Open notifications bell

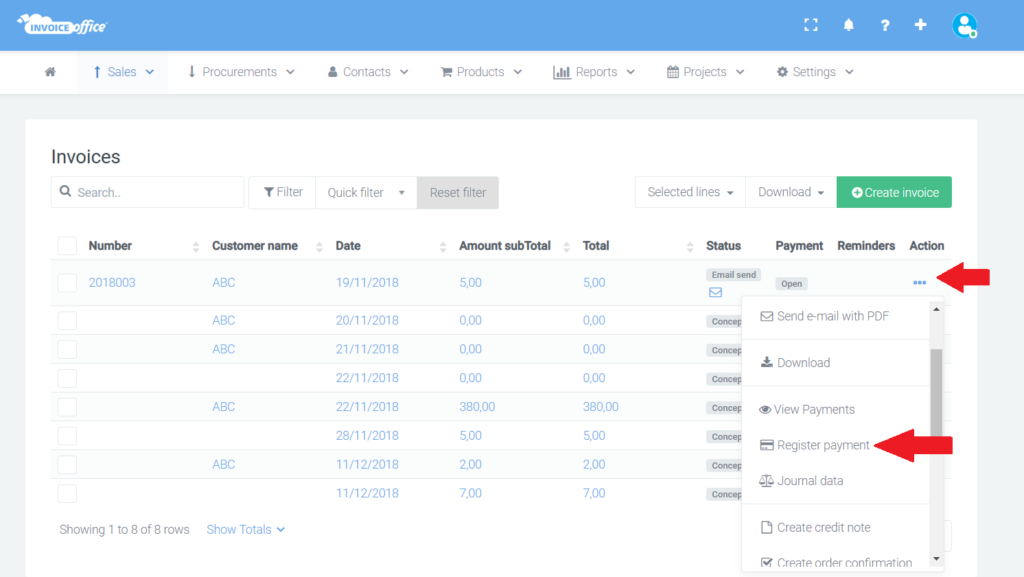[848, 25]
